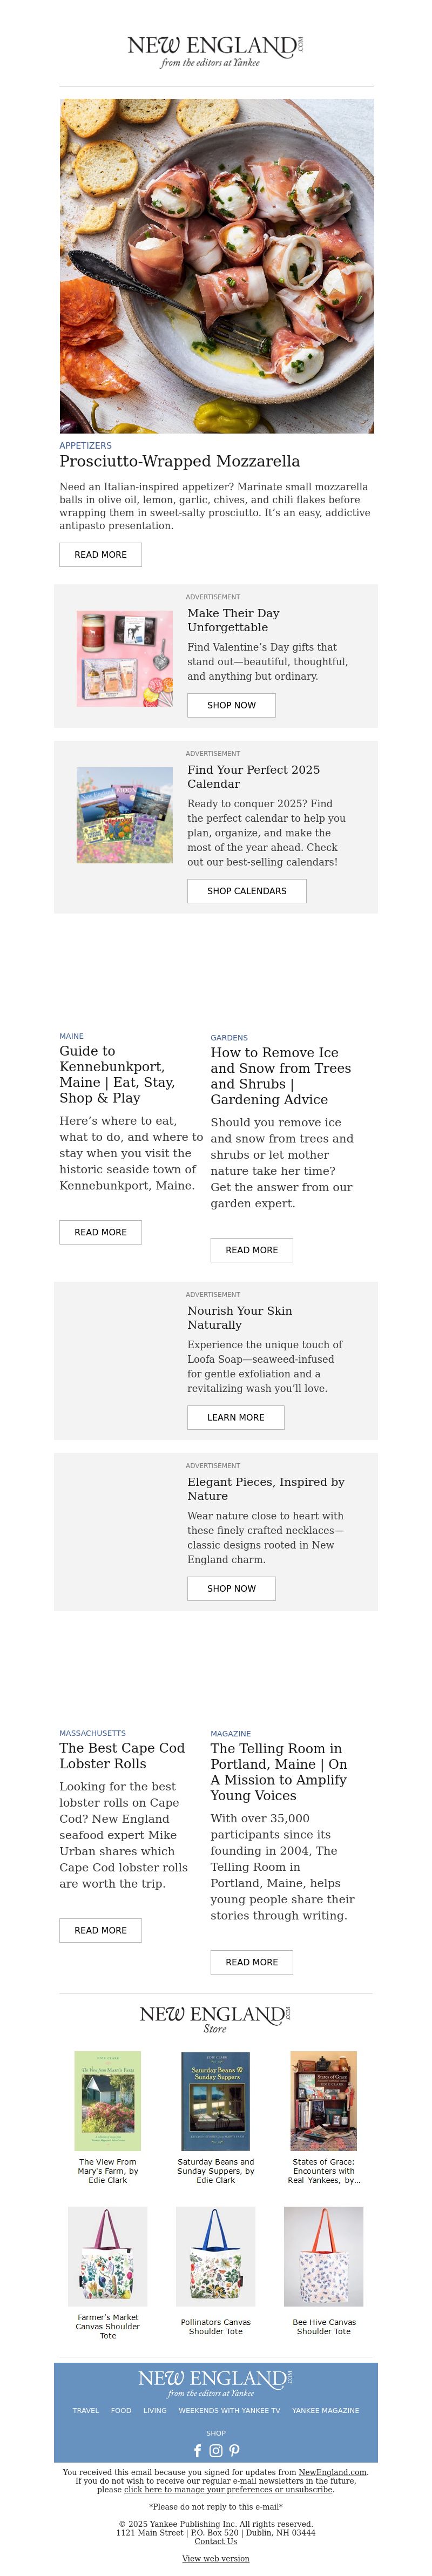
Task: Click the New England logo at the top
Action: coord(215,51)
